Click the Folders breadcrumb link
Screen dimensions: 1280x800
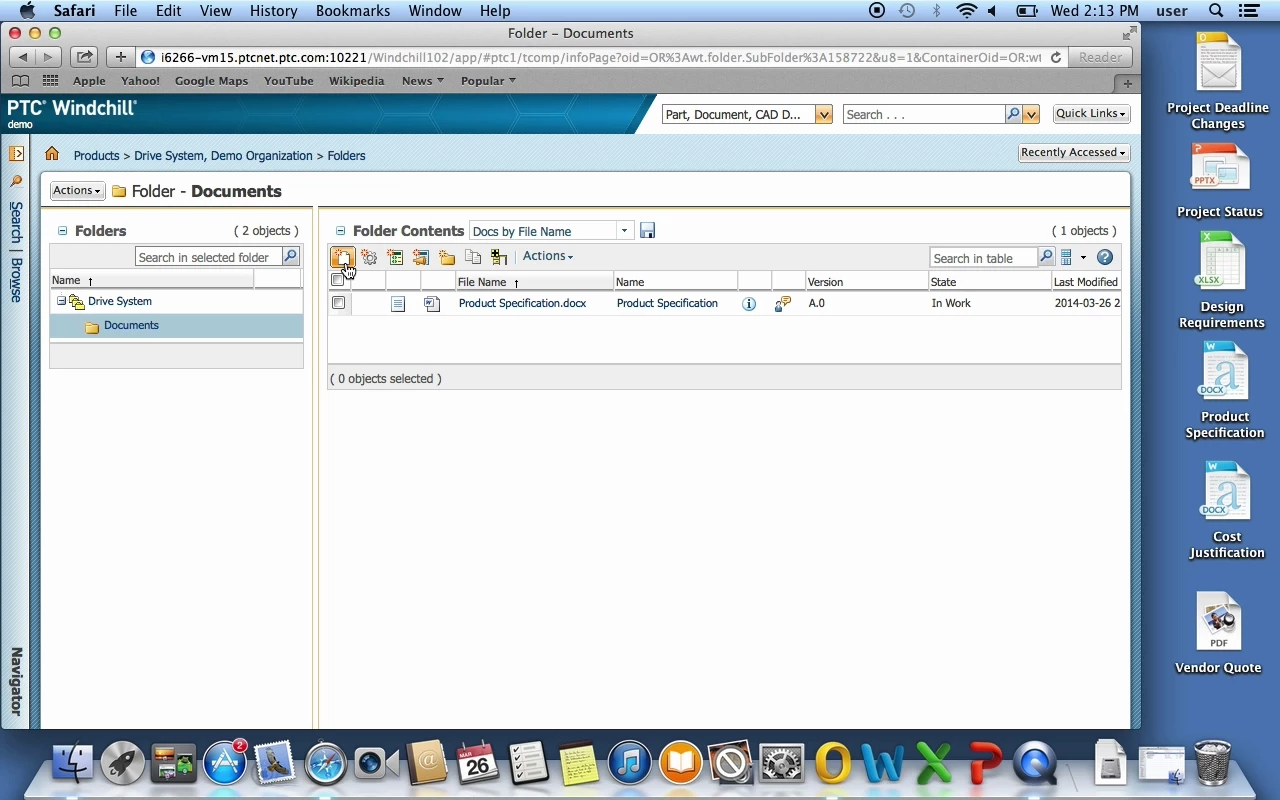pyautogui.click(x=346, y=156)
